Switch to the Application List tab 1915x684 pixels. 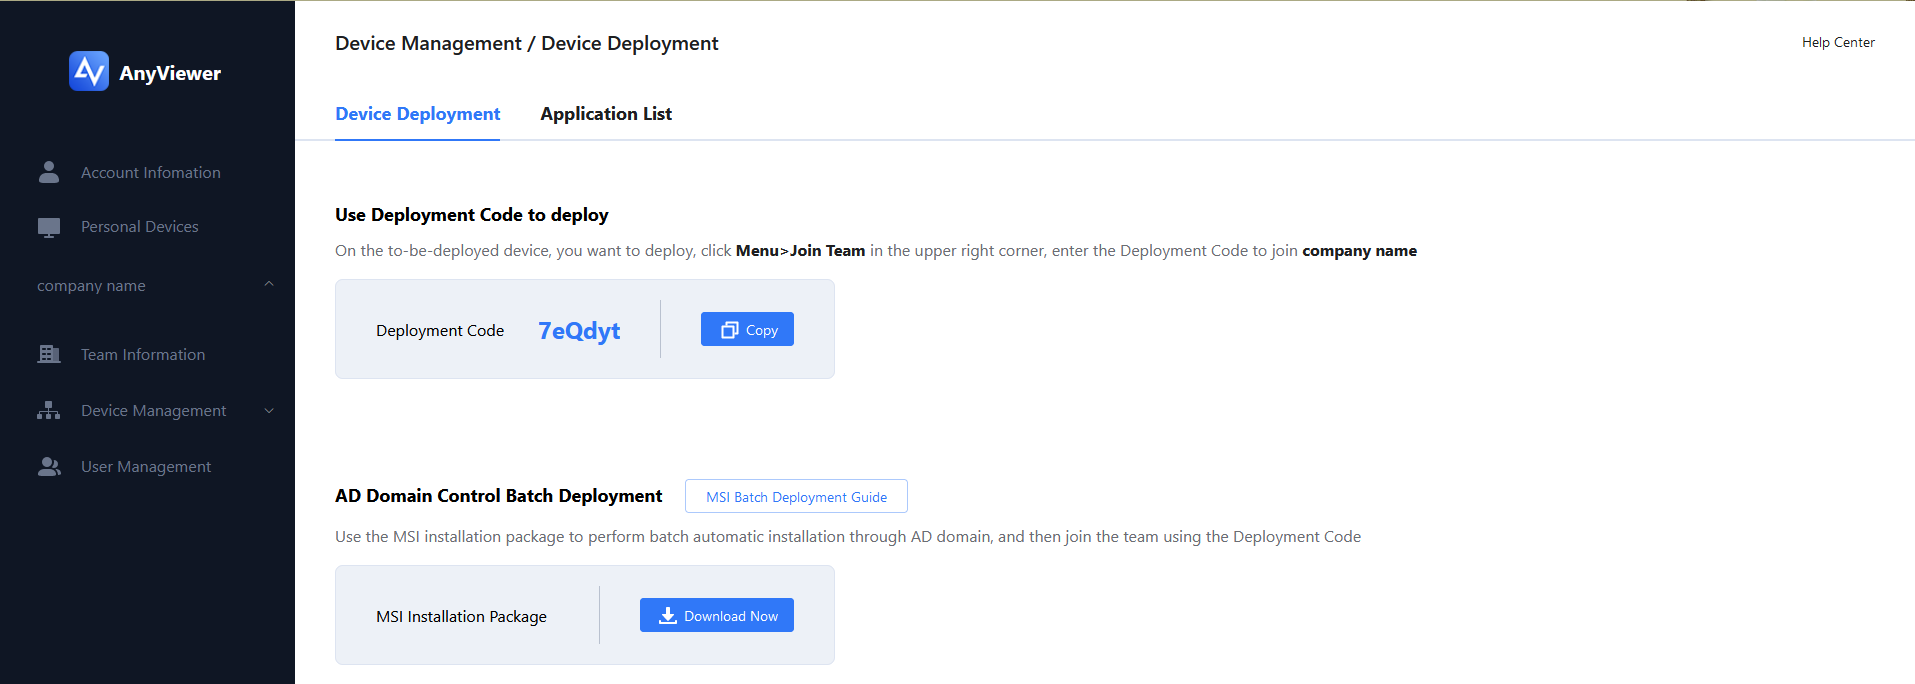(606, 114)
